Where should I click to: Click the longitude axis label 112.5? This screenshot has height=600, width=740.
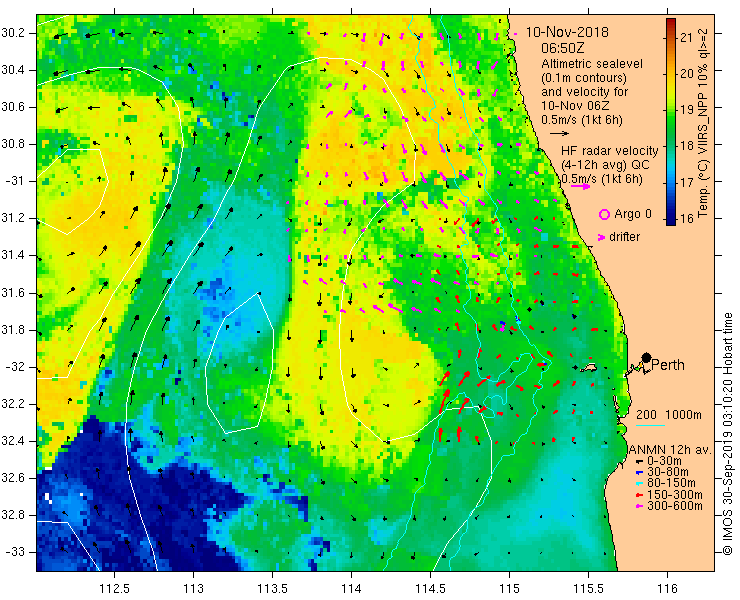[115, 588]
